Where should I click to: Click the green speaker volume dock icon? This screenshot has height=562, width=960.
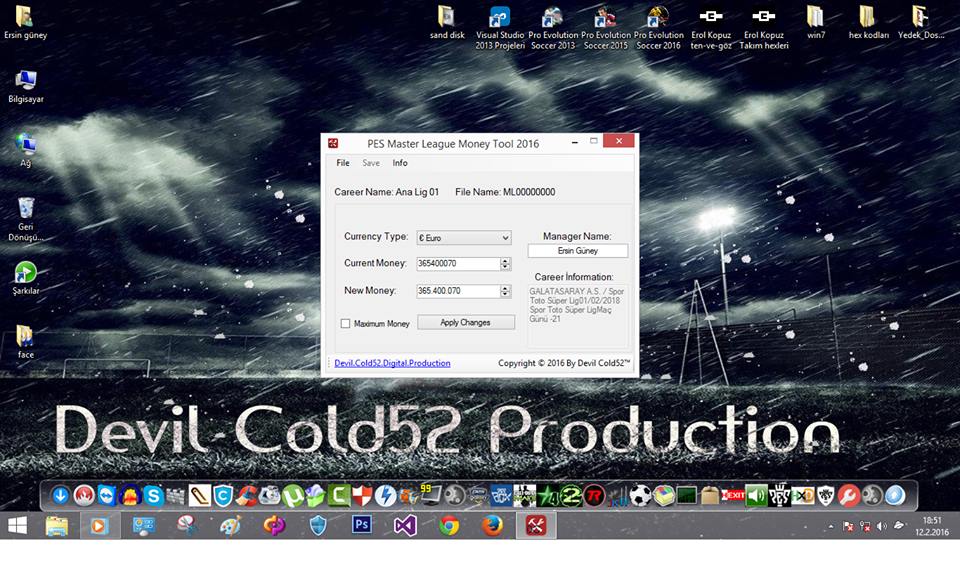click(x=757, y=495)
